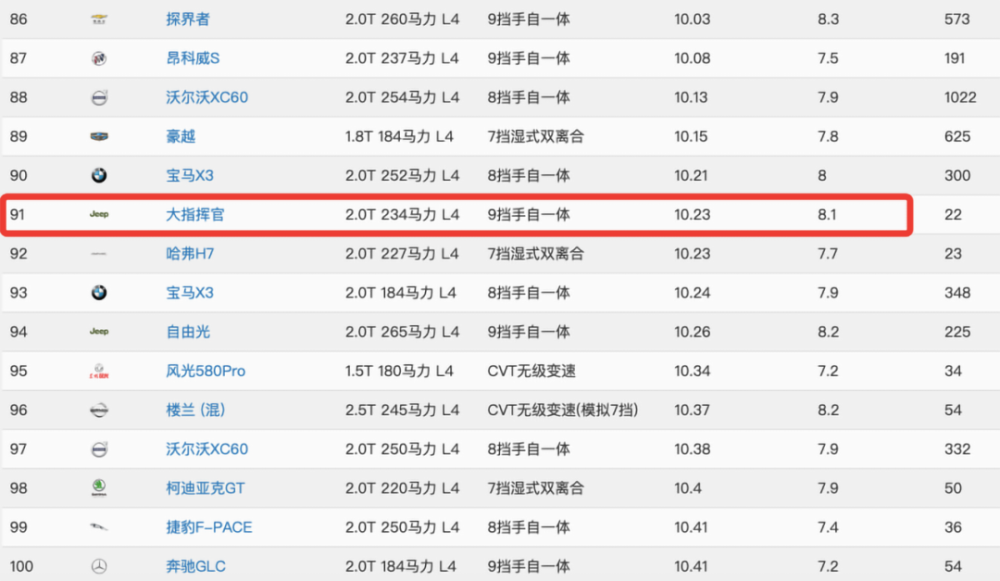The height and width of the screenshot is (581, 1000).
Task: Open the 豪越 model link
Action: 180,136
